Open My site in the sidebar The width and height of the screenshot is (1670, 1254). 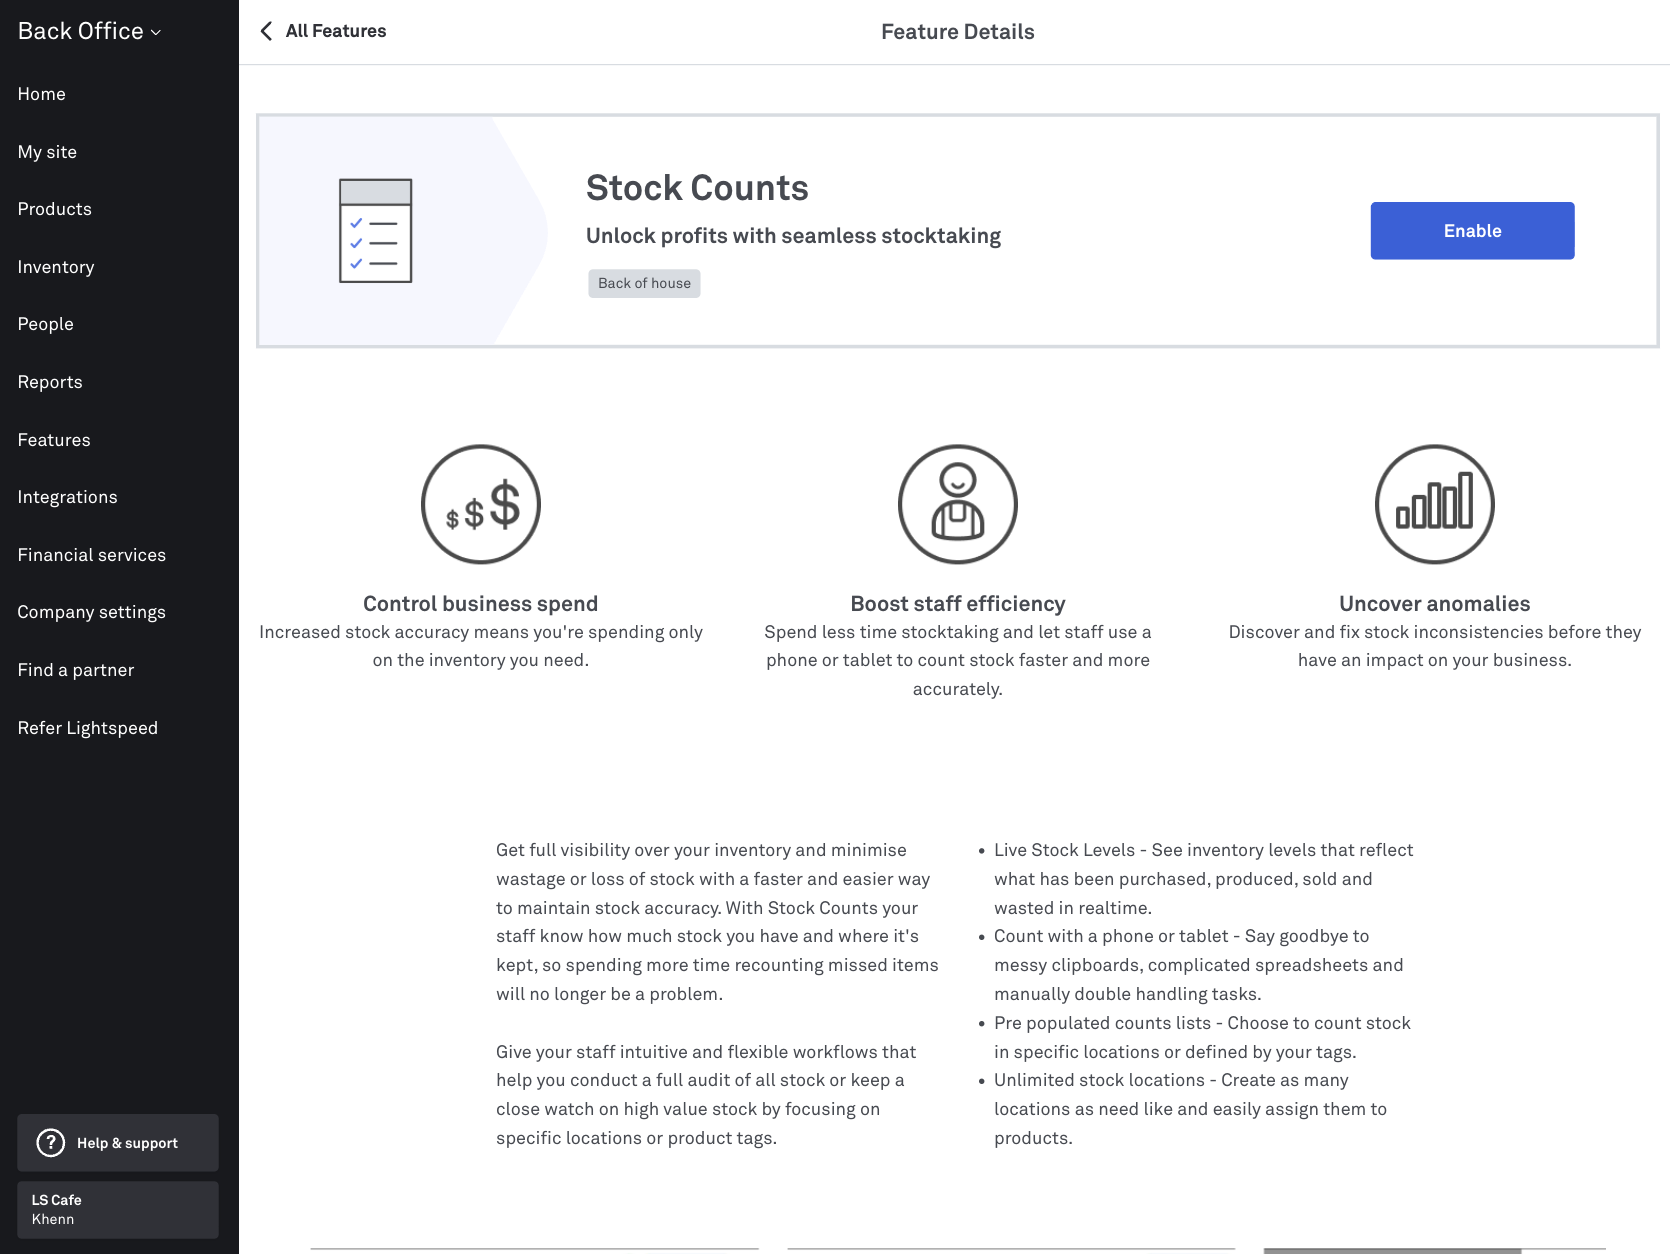coord(47,152)
